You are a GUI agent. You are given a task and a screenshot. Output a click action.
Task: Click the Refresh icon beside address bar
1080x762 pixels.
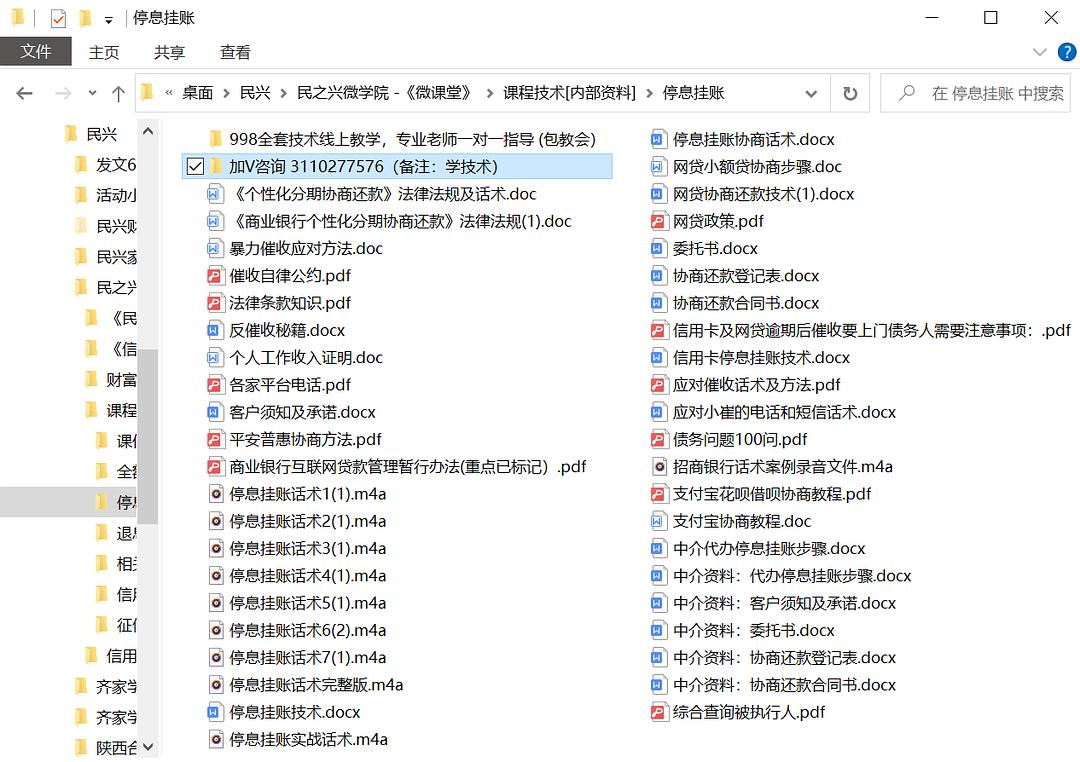coord(849,92)
